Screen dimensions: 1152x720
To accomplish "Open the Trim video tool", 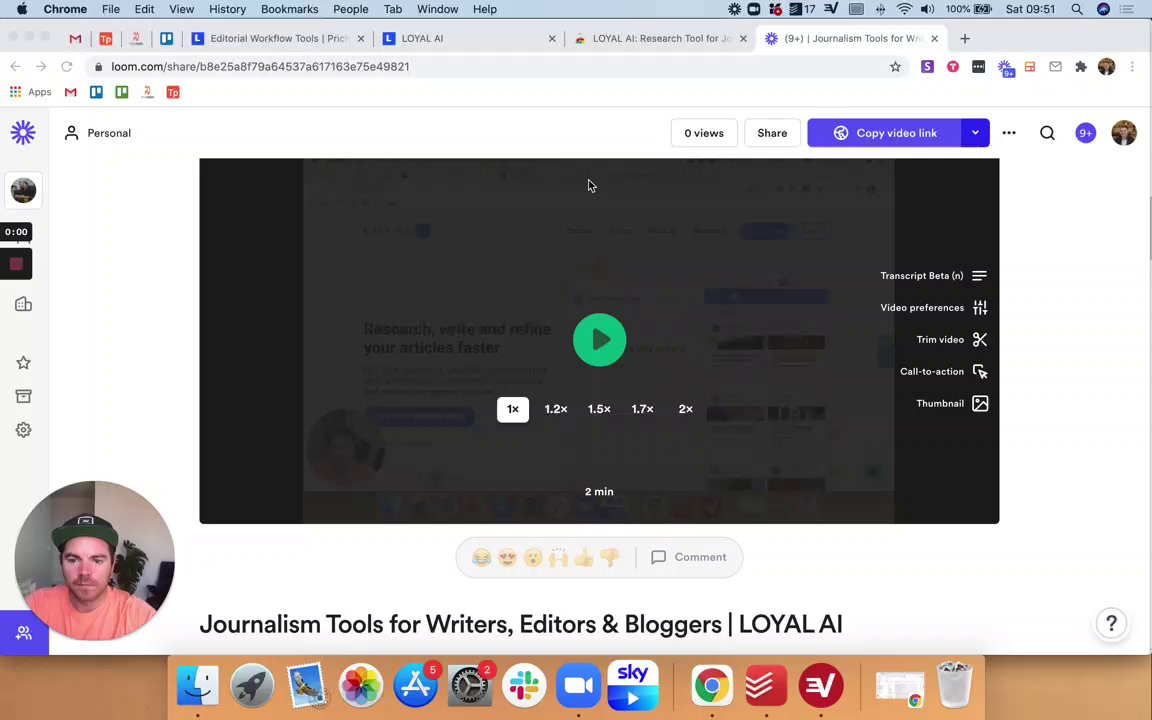I will [x=951, y=339].
